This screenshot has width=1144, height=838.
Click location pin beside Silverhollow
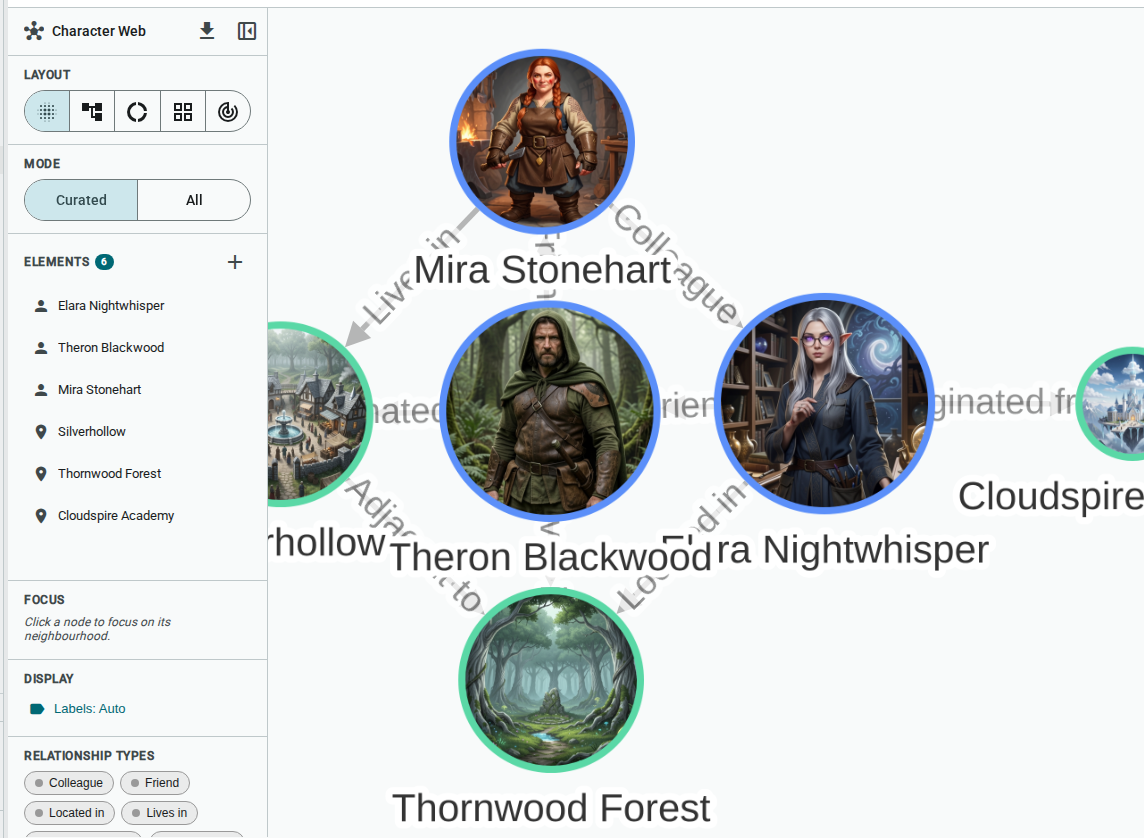point(41,432)
